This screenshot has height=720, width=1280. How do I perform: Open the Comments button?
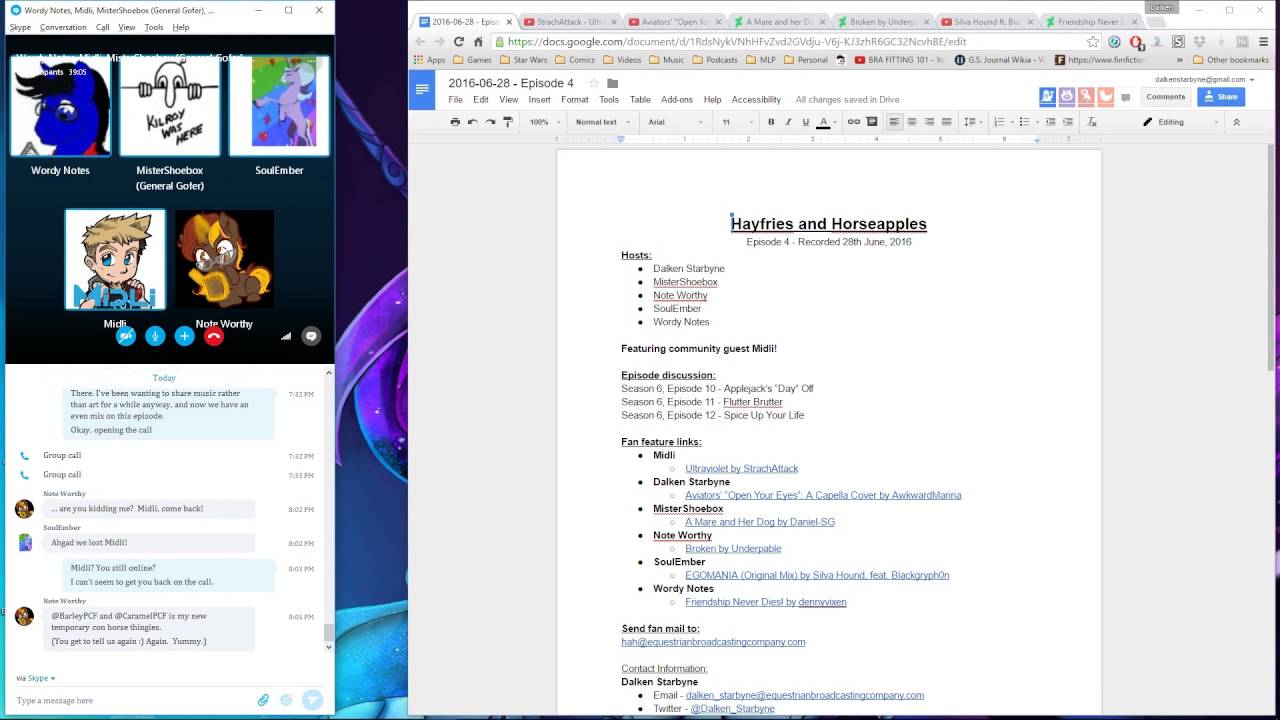tap(1165, 97)
